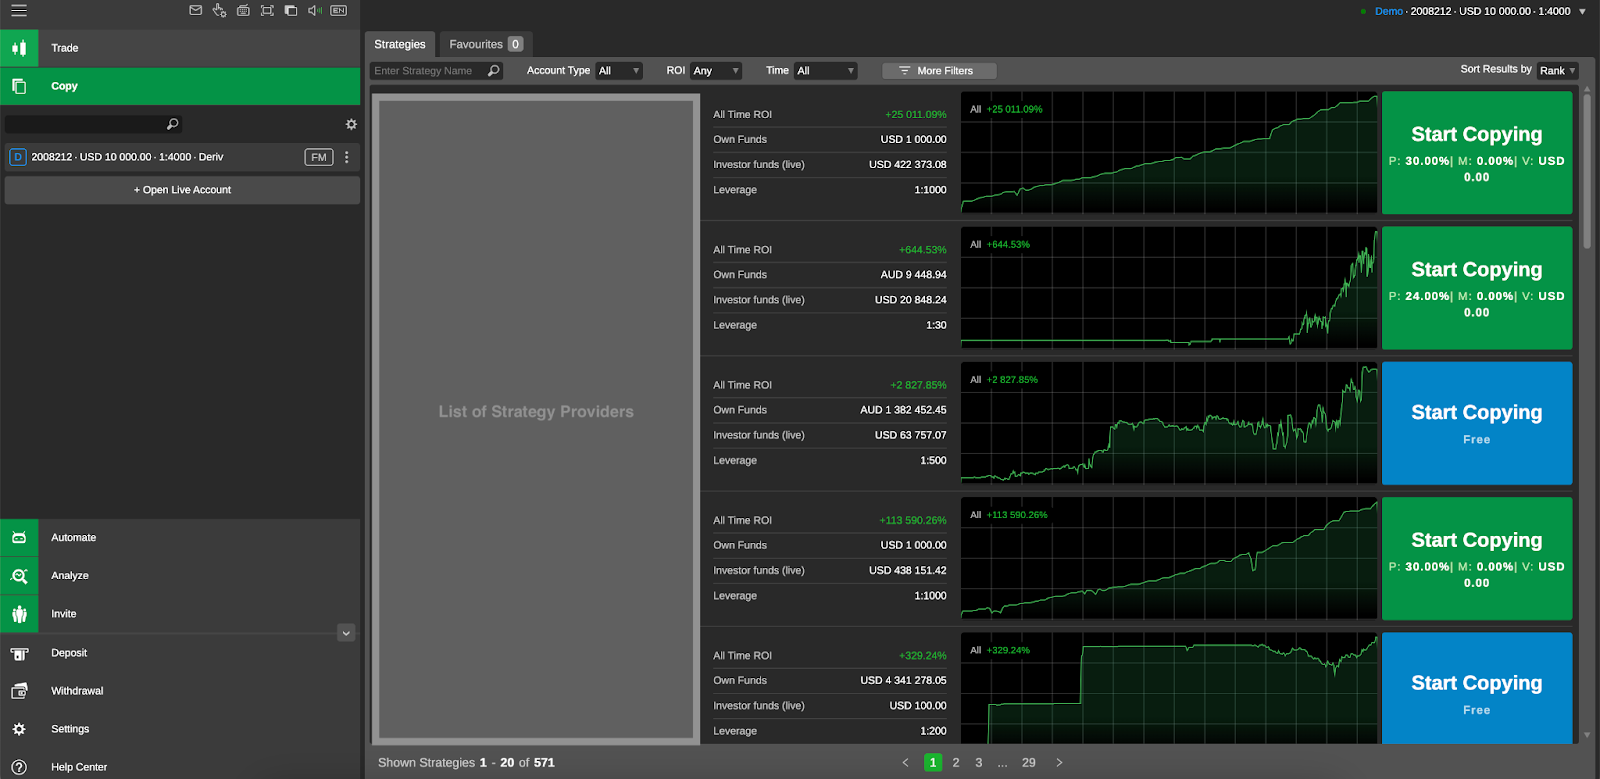Open the Account Type dropdown
Viewport: 1600px width, 779px height.
click(618, 71)
